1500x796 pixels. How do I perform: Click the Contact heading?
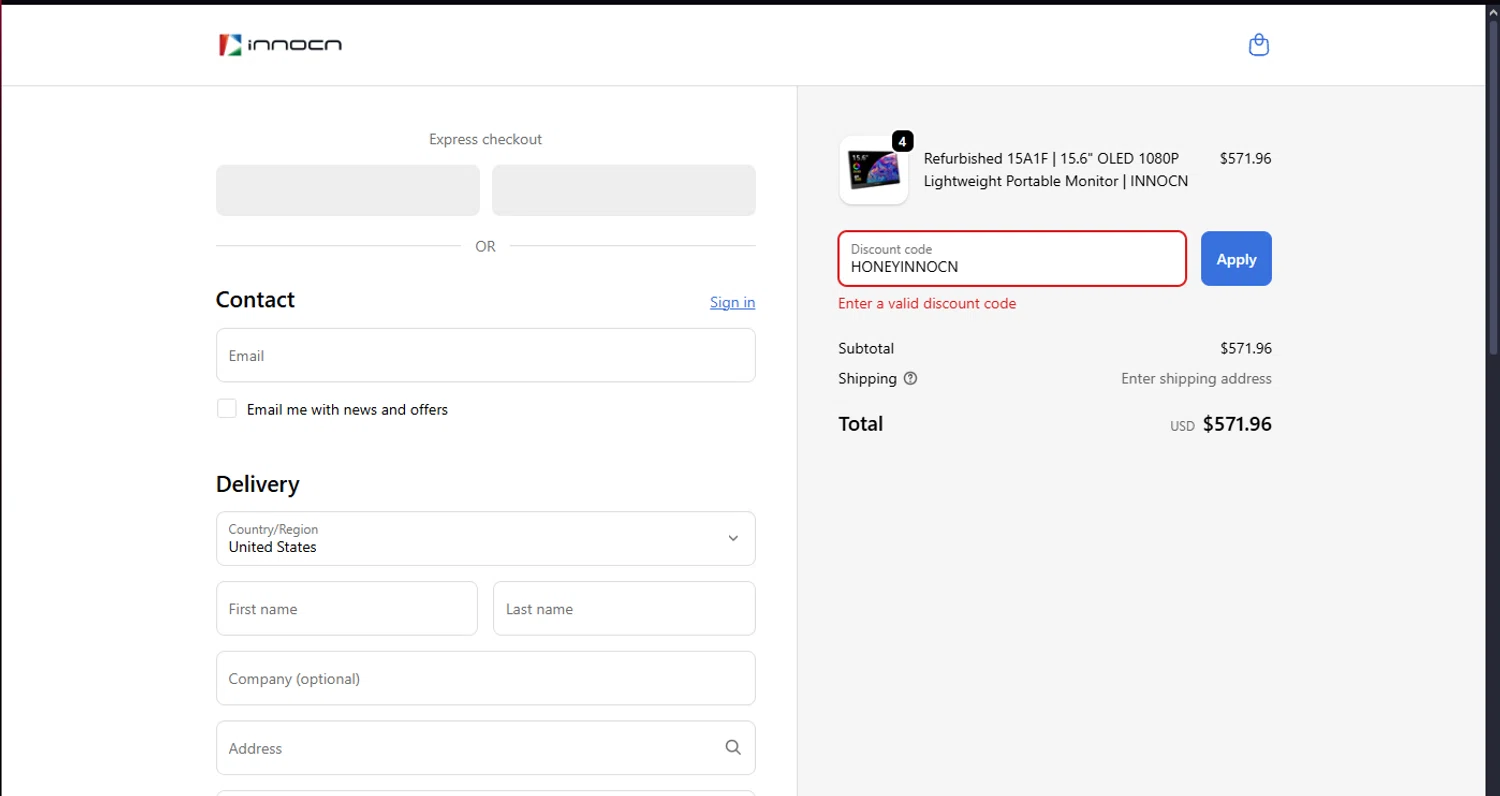(255, 300)
